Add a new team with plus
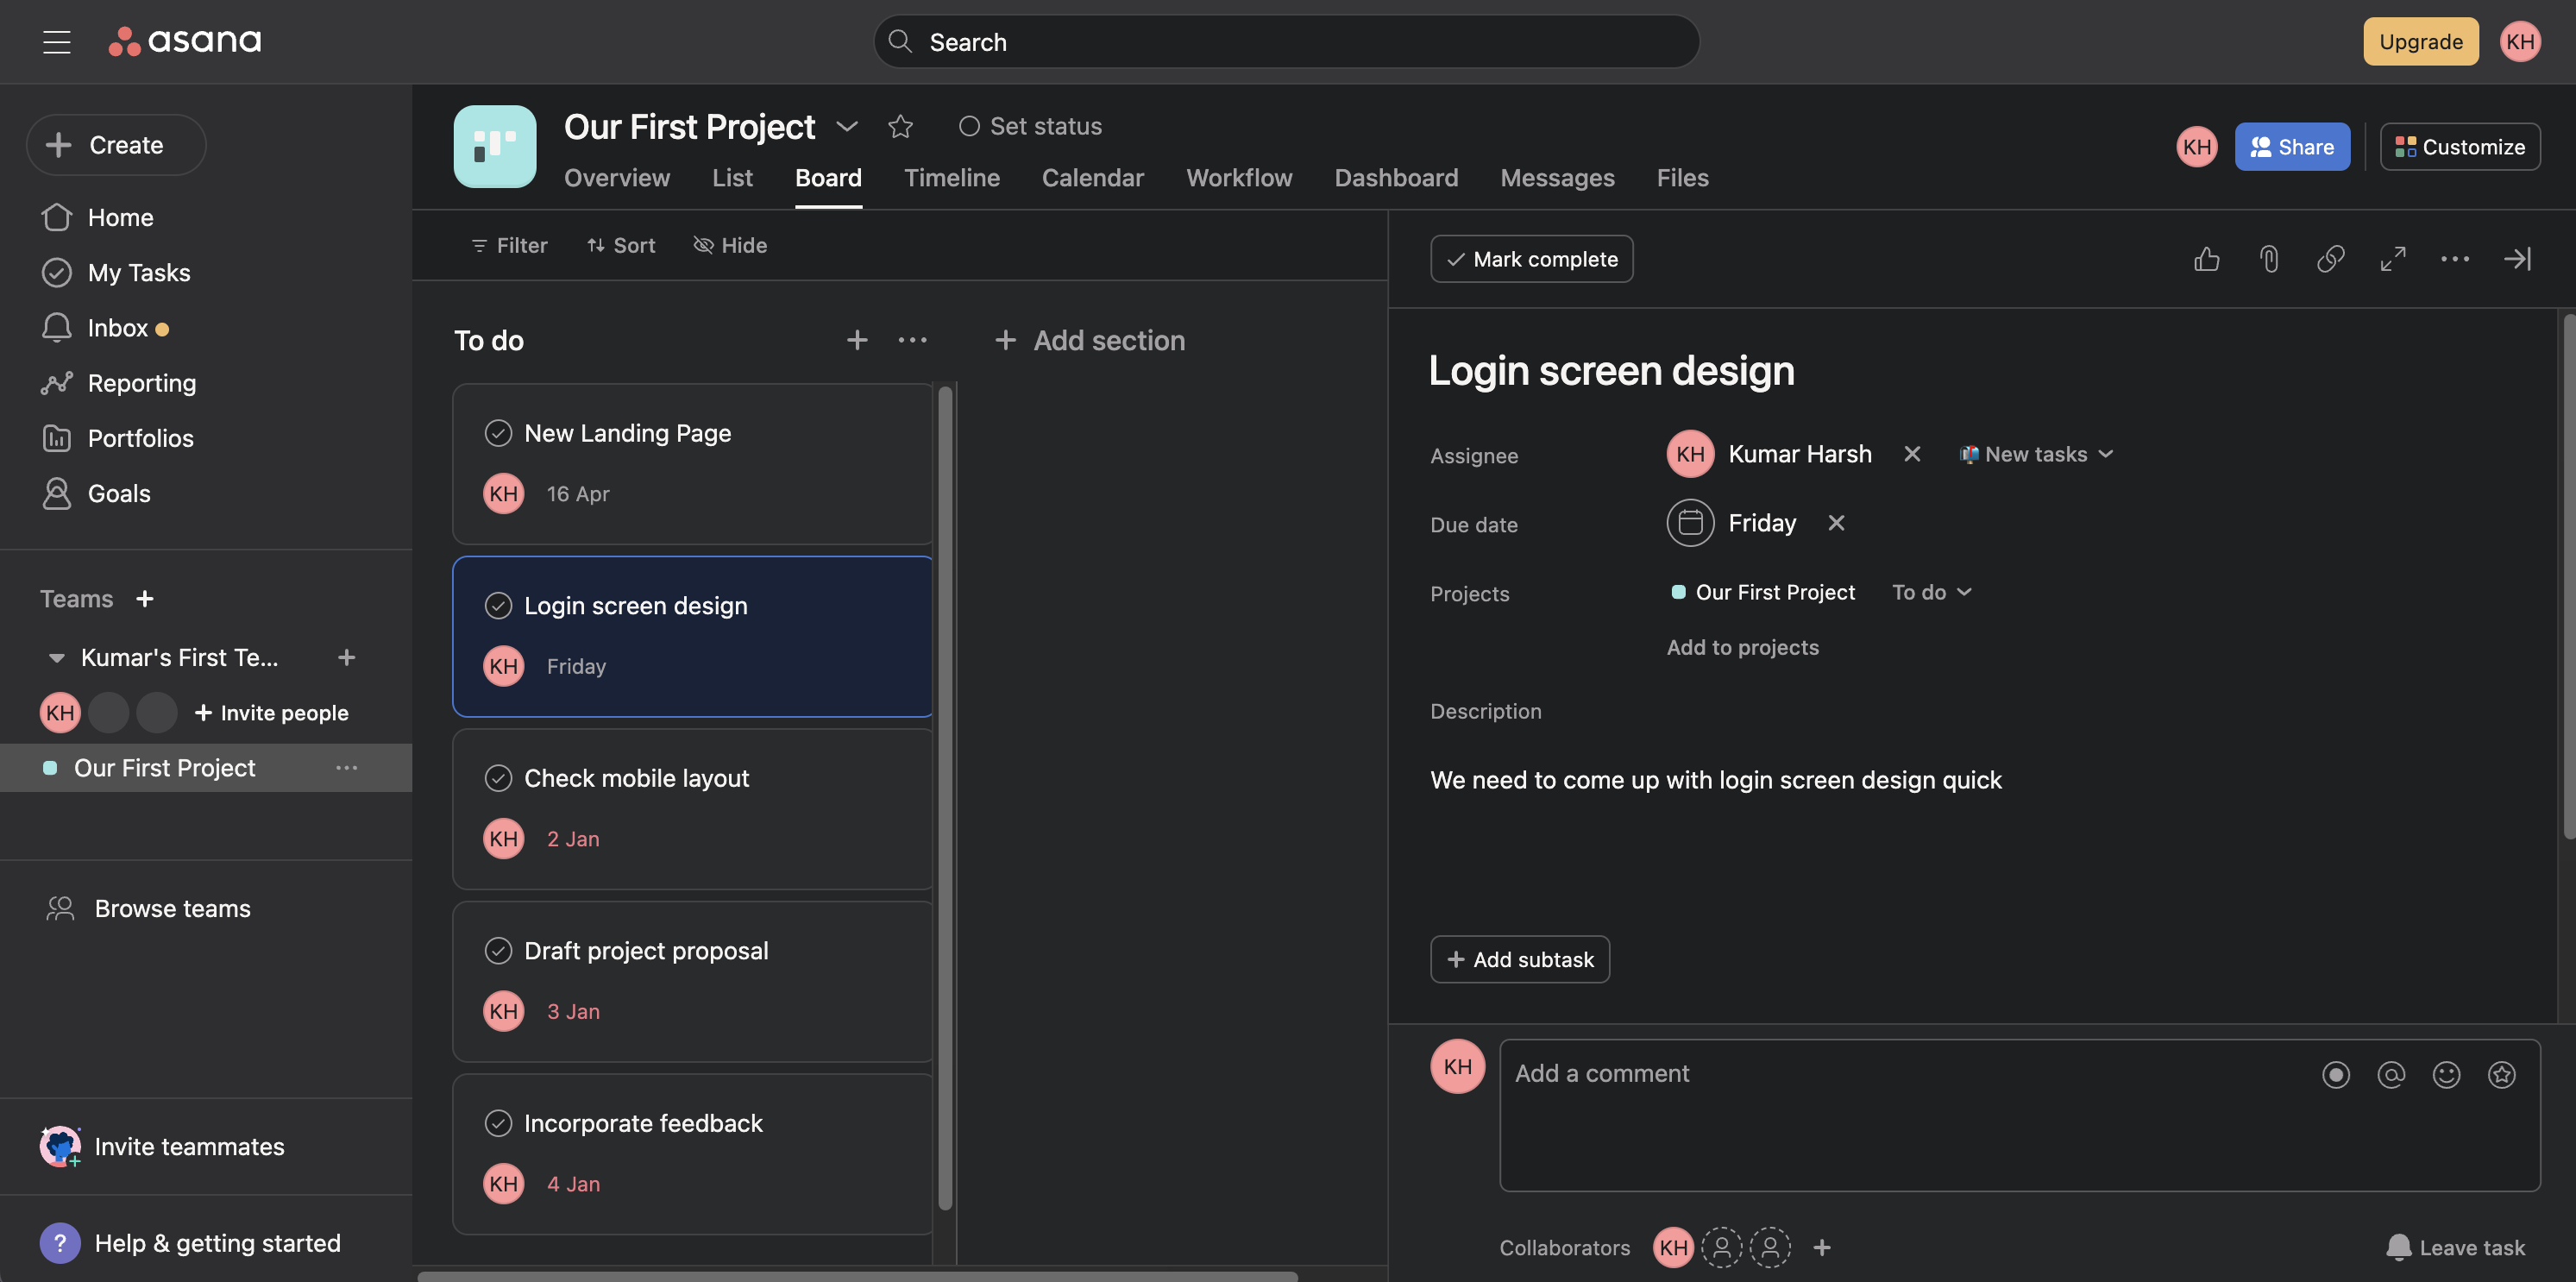2576x1282 pixels. point(145,599)
